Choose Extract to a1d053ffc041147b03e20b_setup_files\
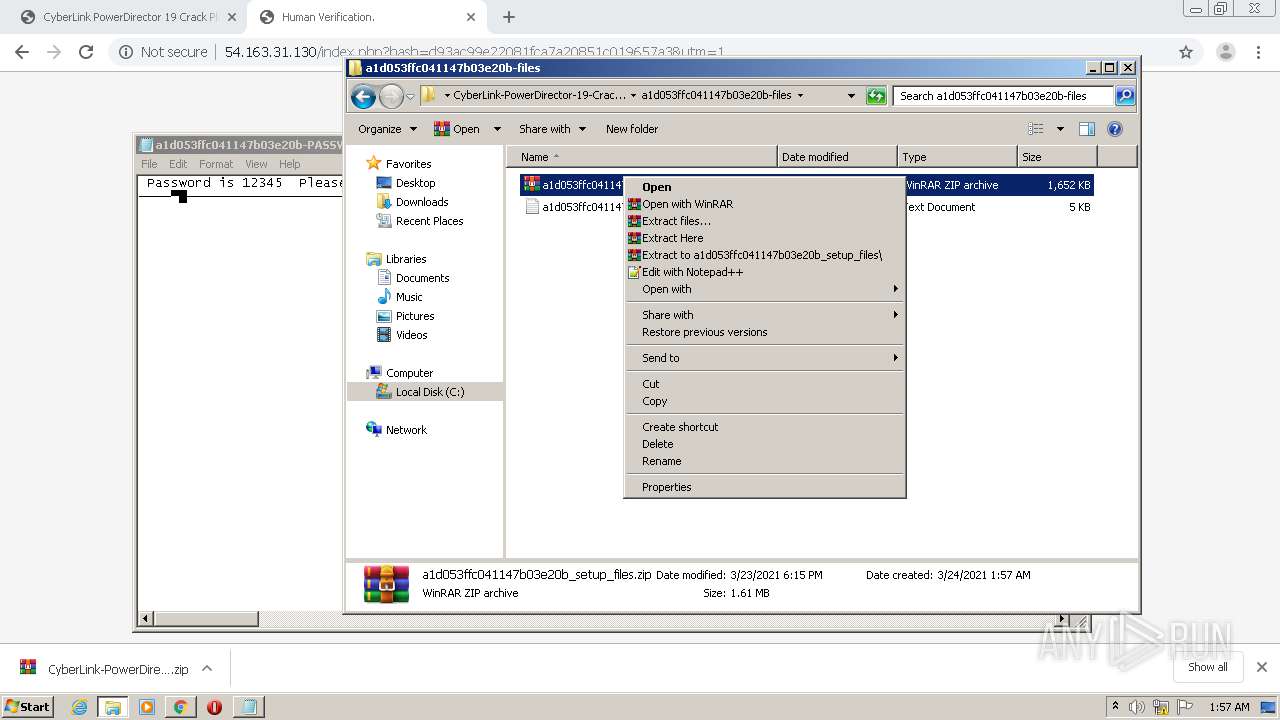The image size is (1280, 720). pos(764,255)
